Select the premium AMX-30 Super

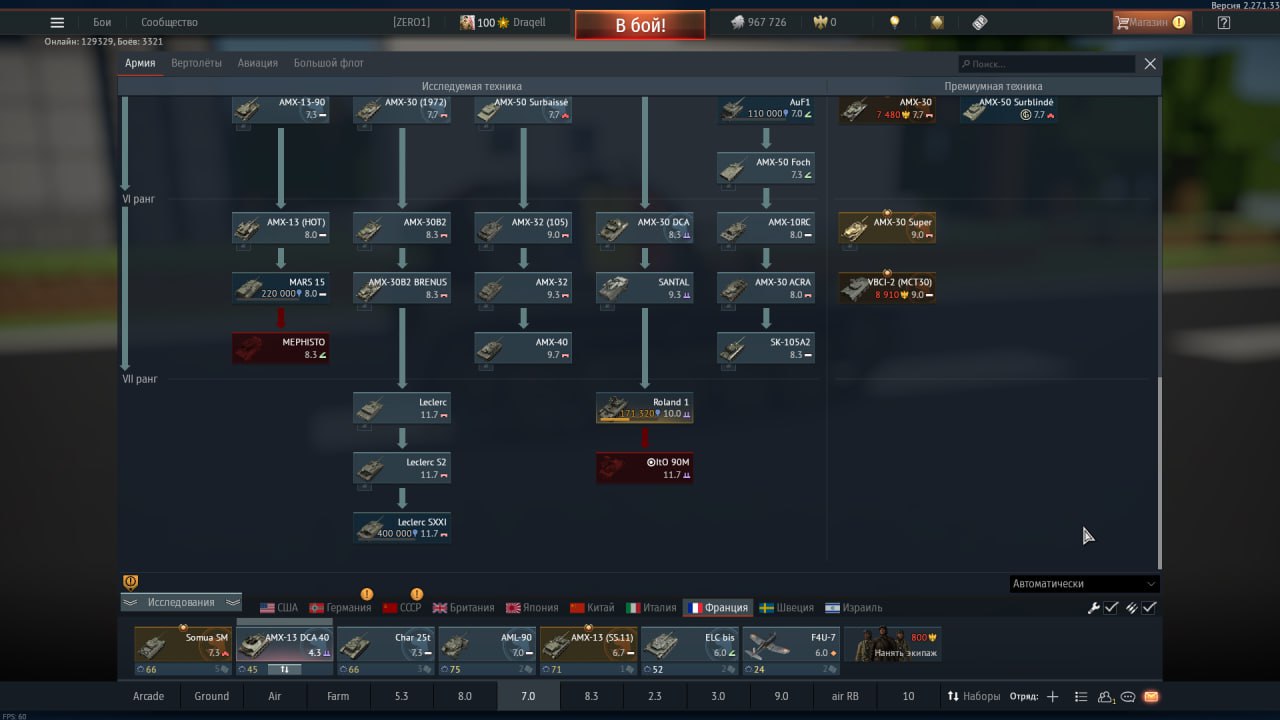887,228
